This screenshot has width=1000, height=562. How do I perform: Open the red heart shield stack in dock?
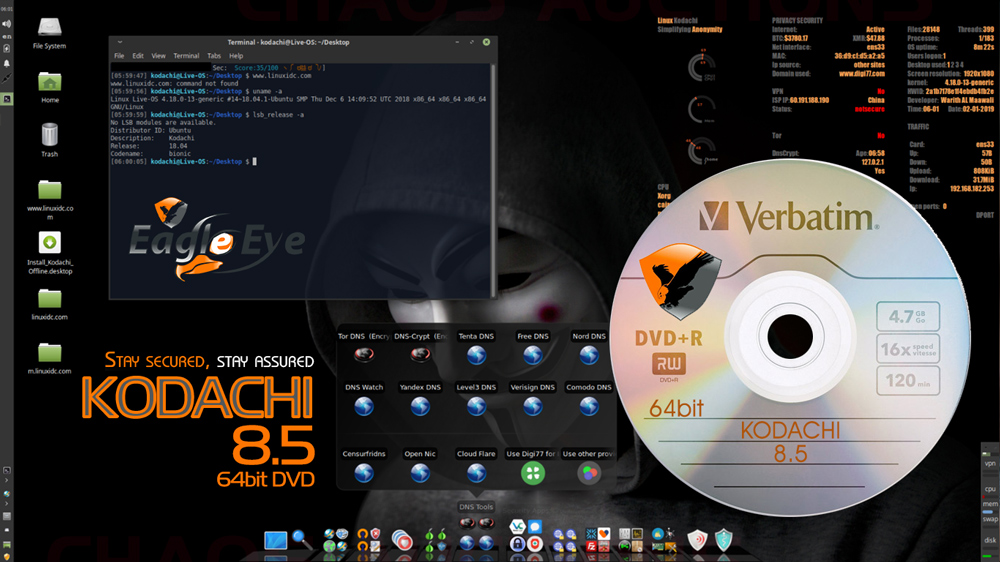pyautogui.click(x=402, y=540)
